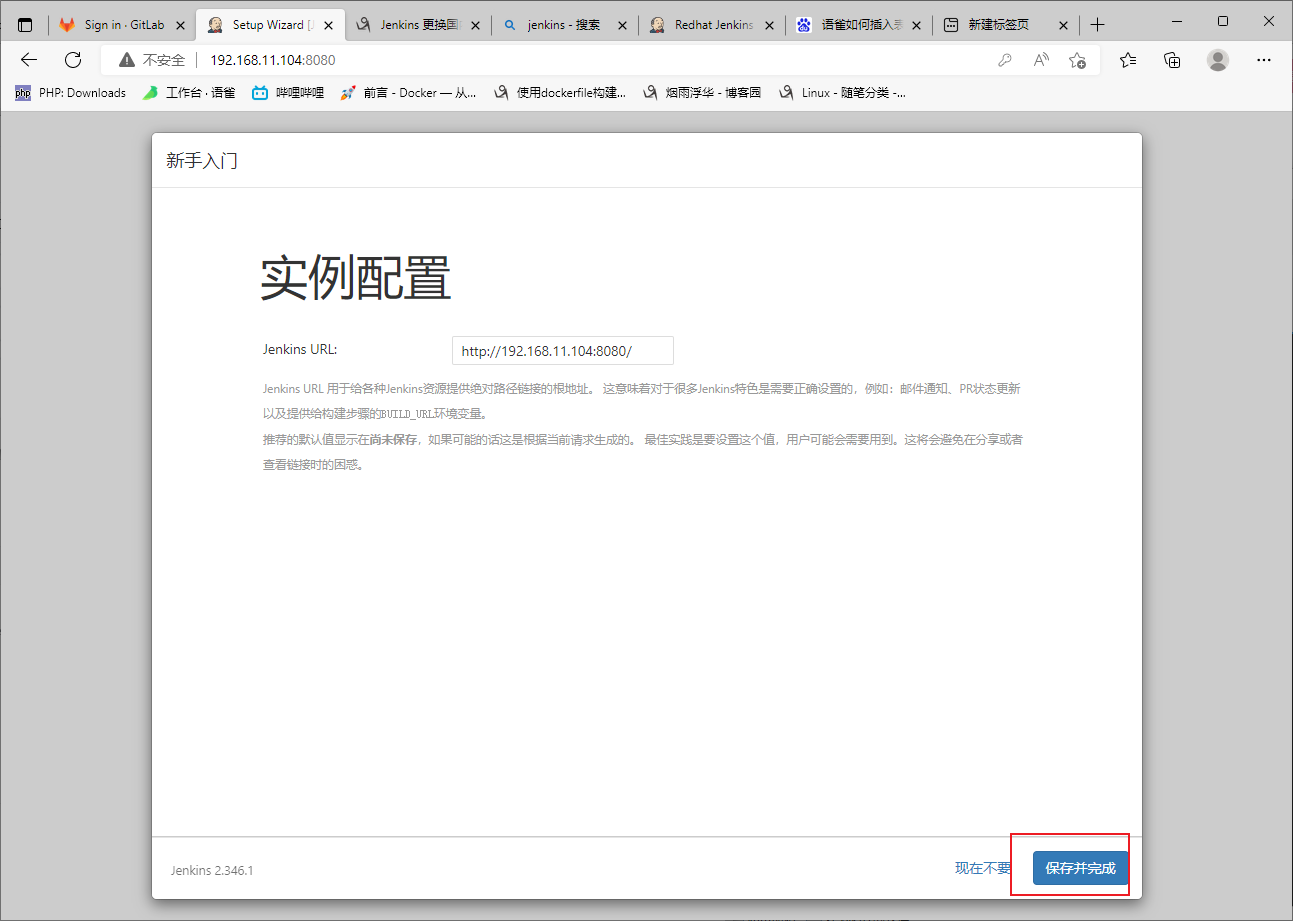Switch to Sign in GitLab tab
The image size is (1293, 921).
120,25
